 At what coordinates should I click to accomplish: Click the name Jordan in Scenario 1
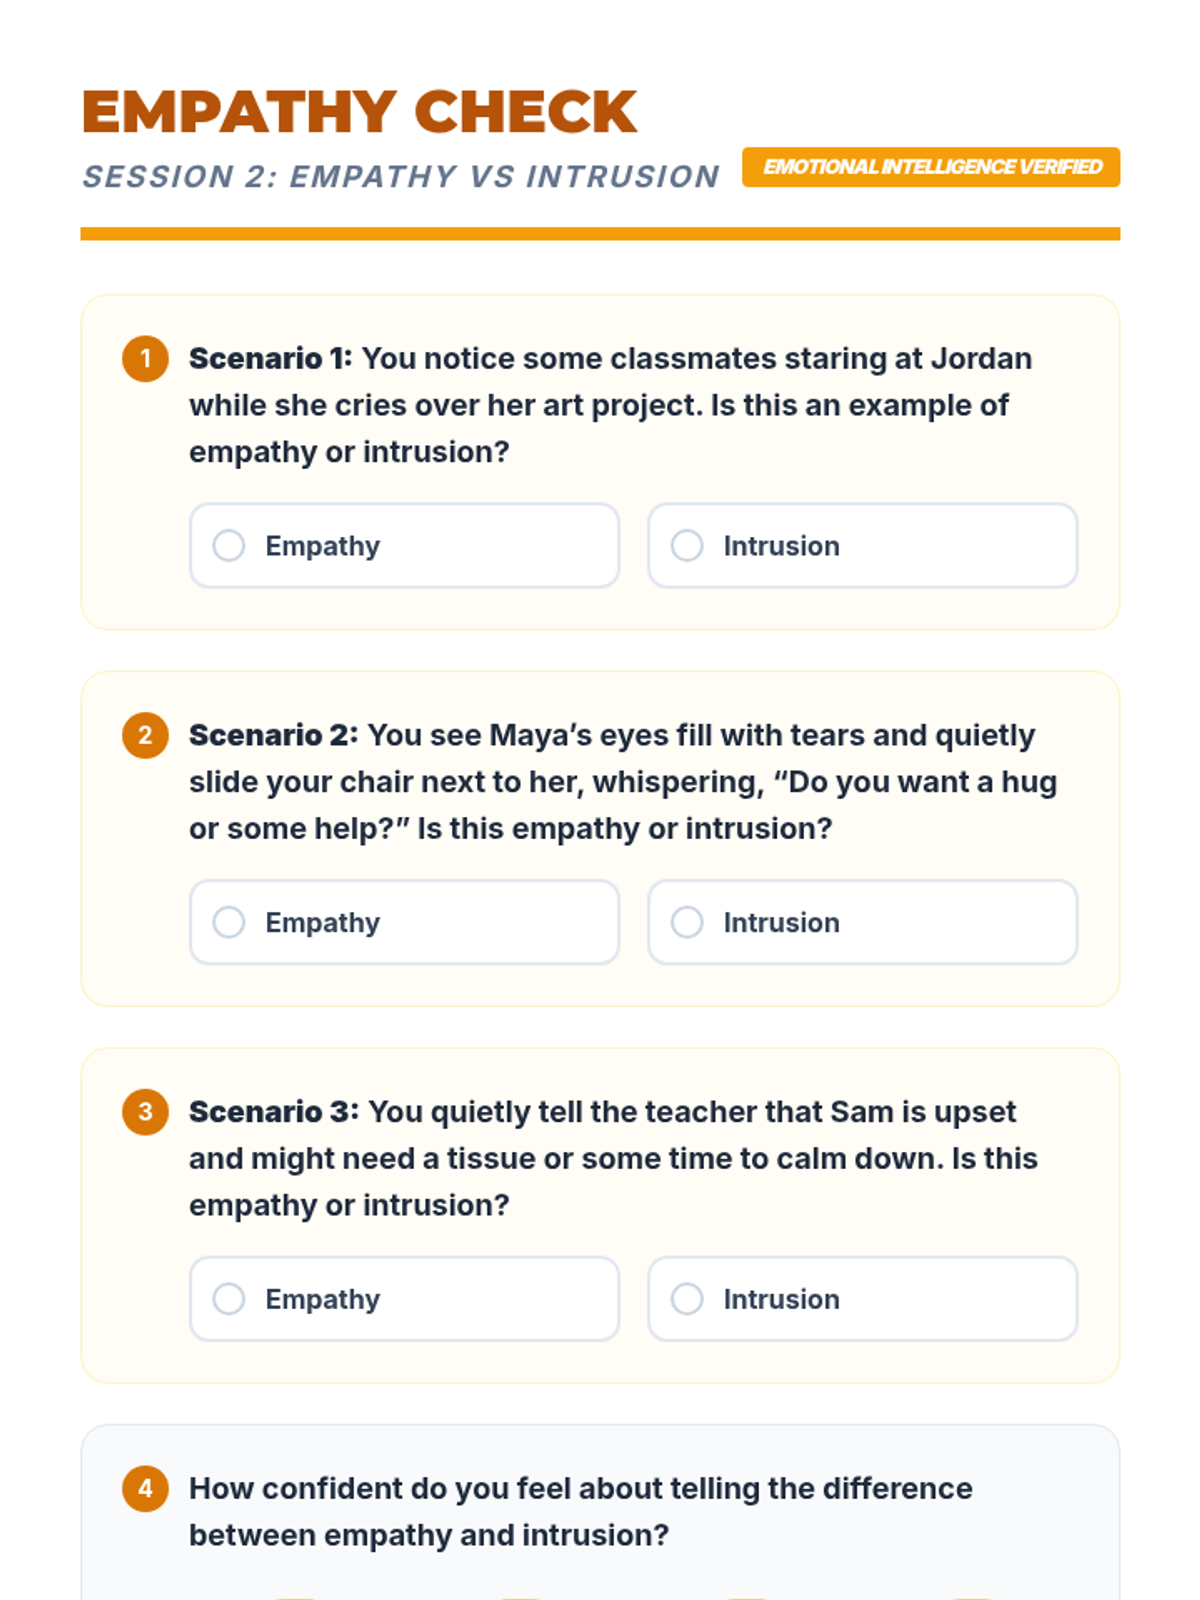tap(981, 359)
